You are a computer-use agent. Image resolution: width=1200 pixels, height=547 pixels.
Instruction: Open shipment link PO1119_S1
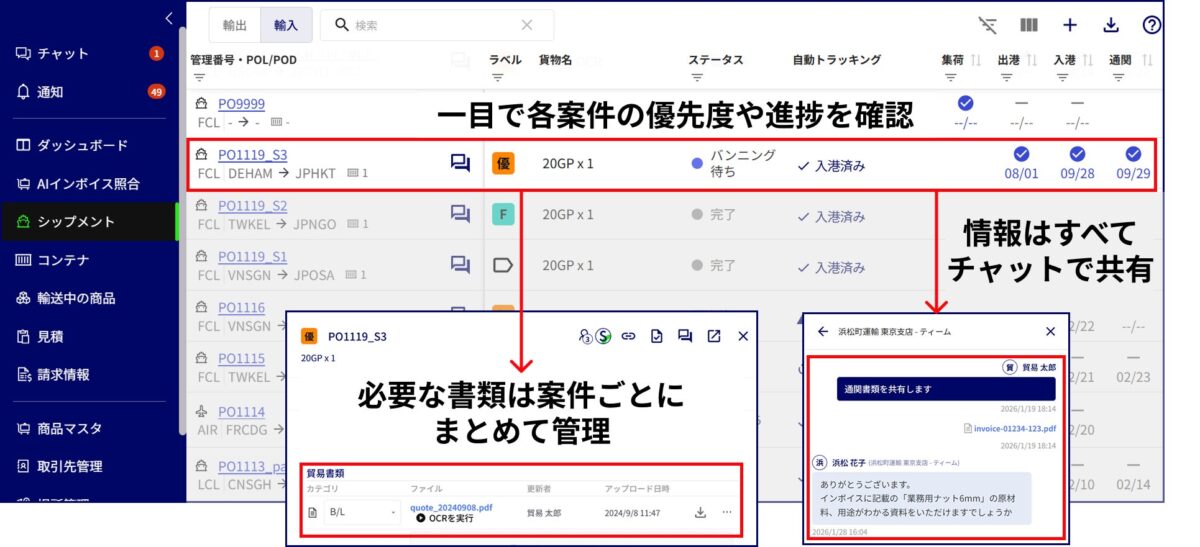(252, 257)
